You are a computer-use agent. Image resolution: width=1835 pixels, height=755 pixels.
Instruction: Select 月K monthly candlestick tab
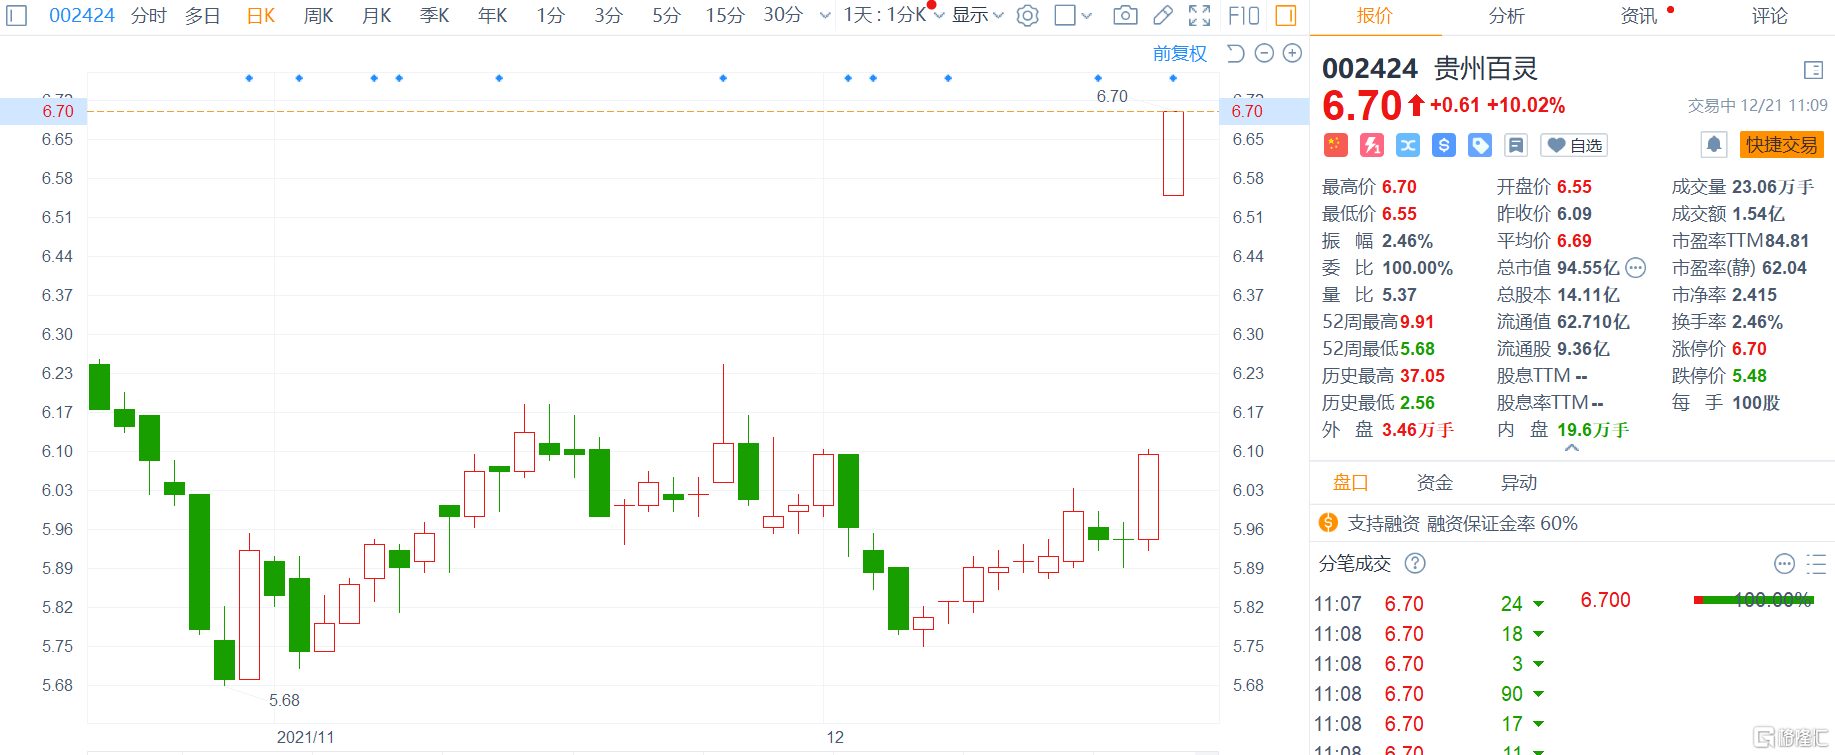(x=377, y=15)
